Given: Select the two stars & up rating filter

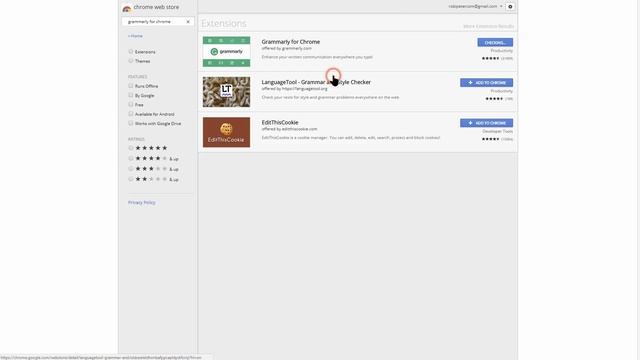Looking at the screenshot, I should (131, 179).
